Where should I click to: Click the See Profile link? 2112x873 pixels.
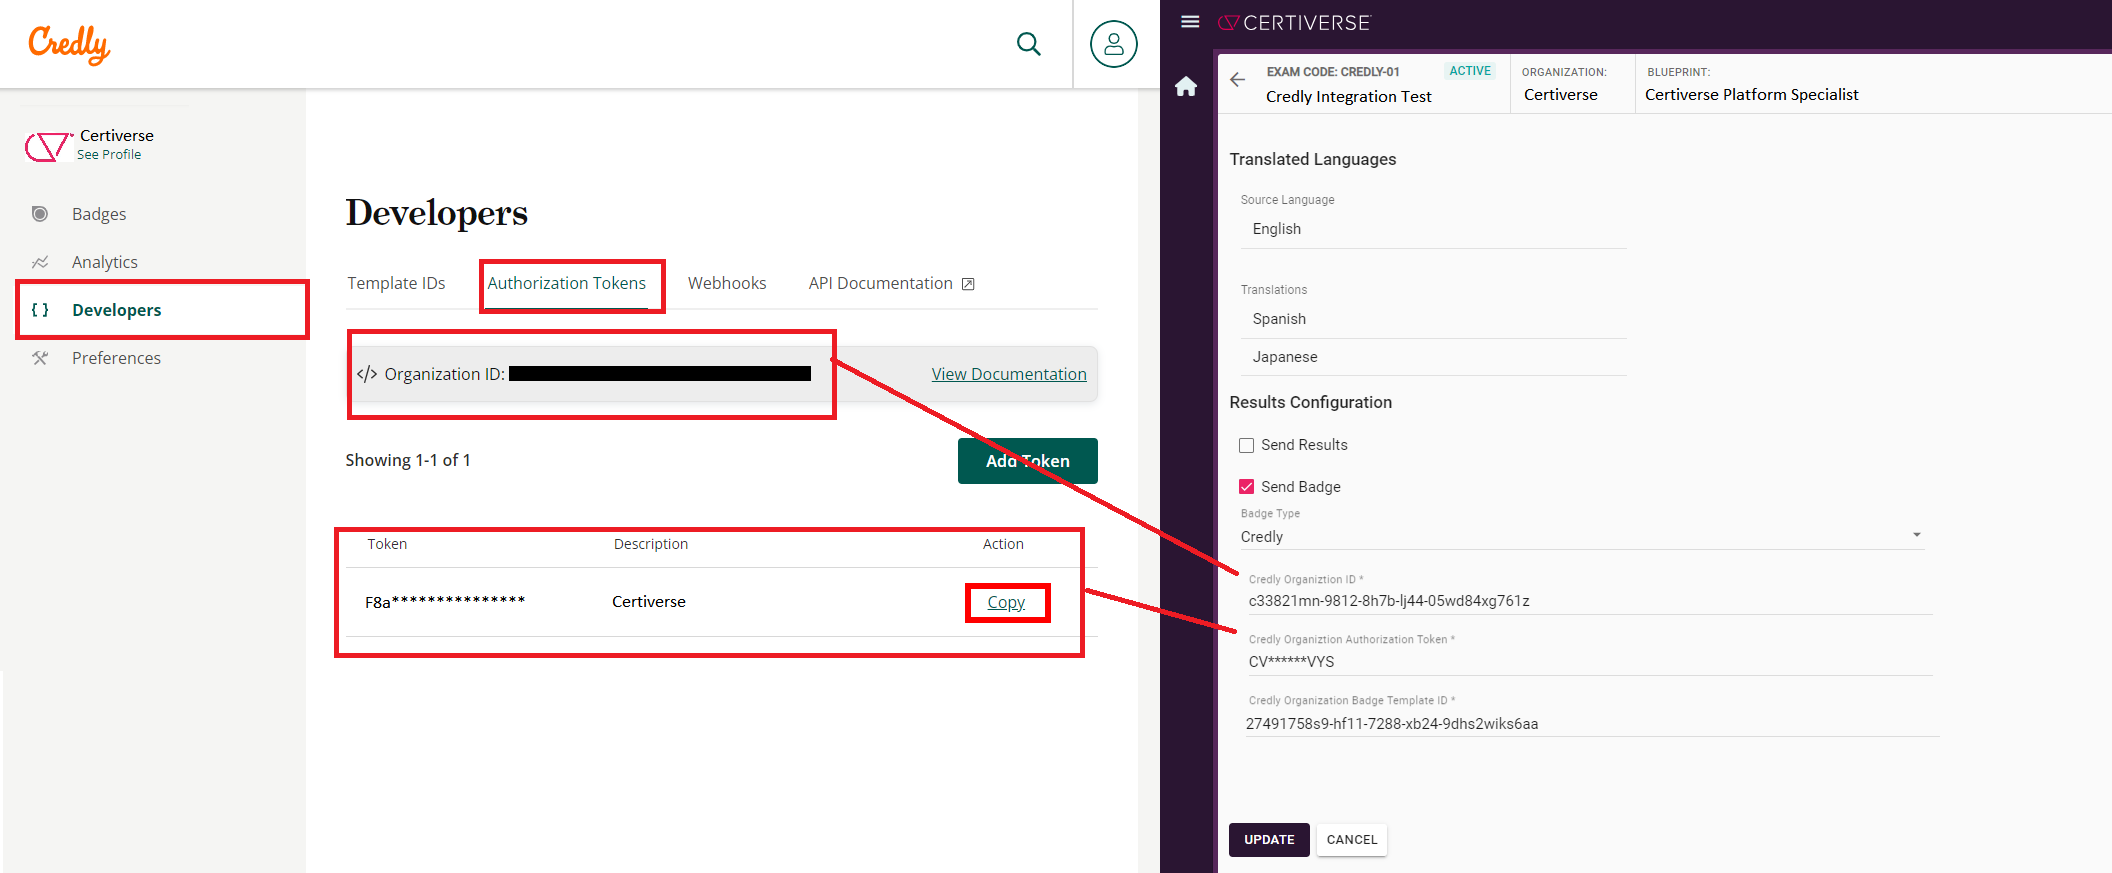109,155
